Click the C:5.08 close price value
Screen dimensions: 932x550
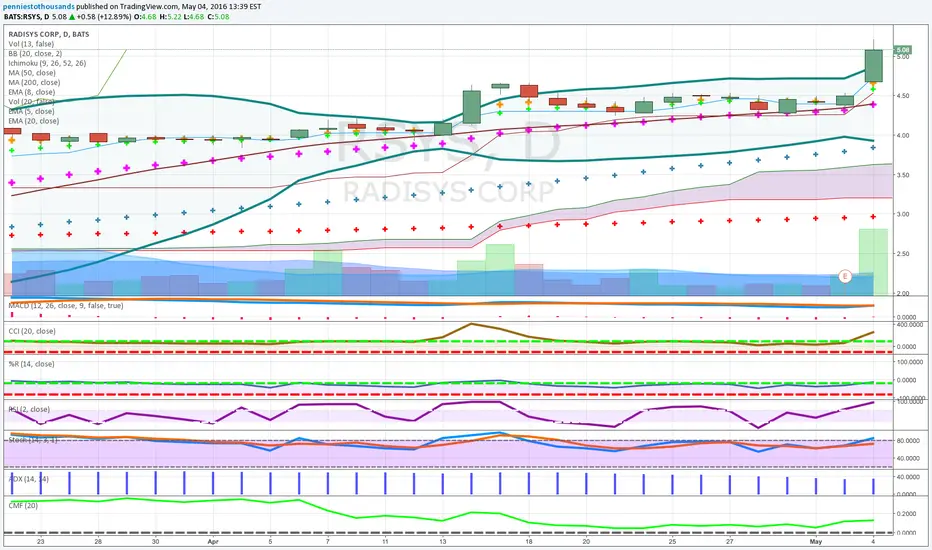point(218,17)
